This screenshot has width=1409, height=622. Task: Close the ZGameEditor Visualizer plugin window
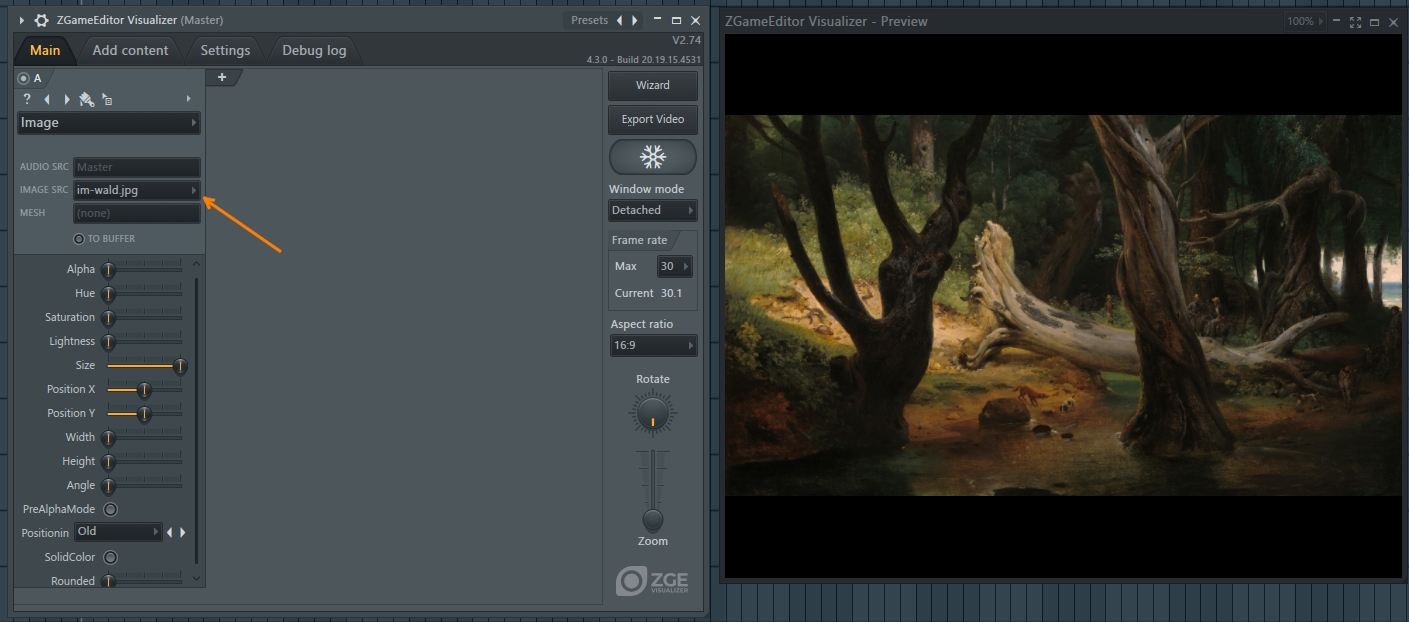click(x=695, y=20)
